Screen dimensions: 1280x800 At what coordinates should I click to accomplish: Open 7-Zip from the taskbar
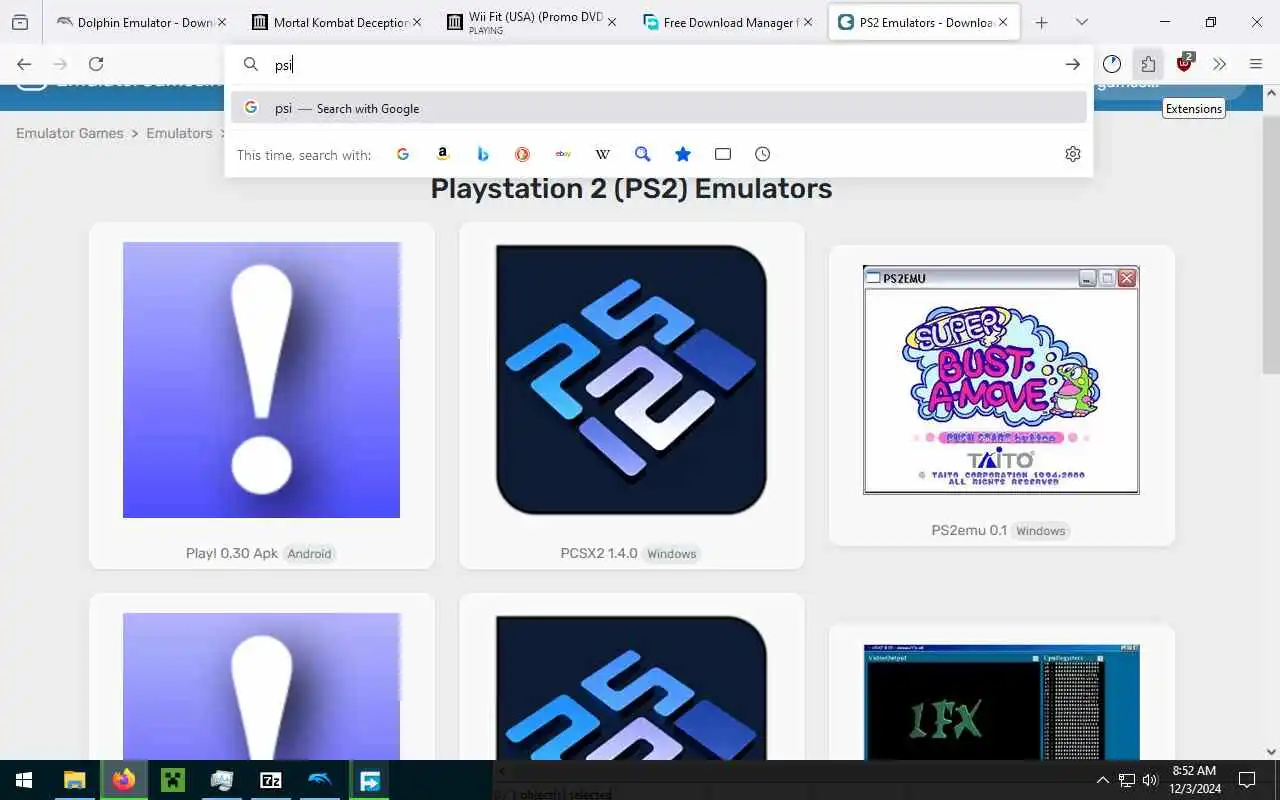coord(270,780)
